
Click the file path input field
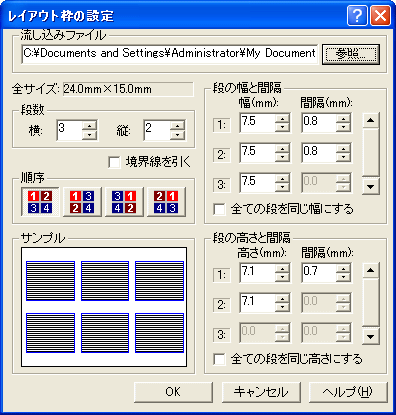point(170,54)
